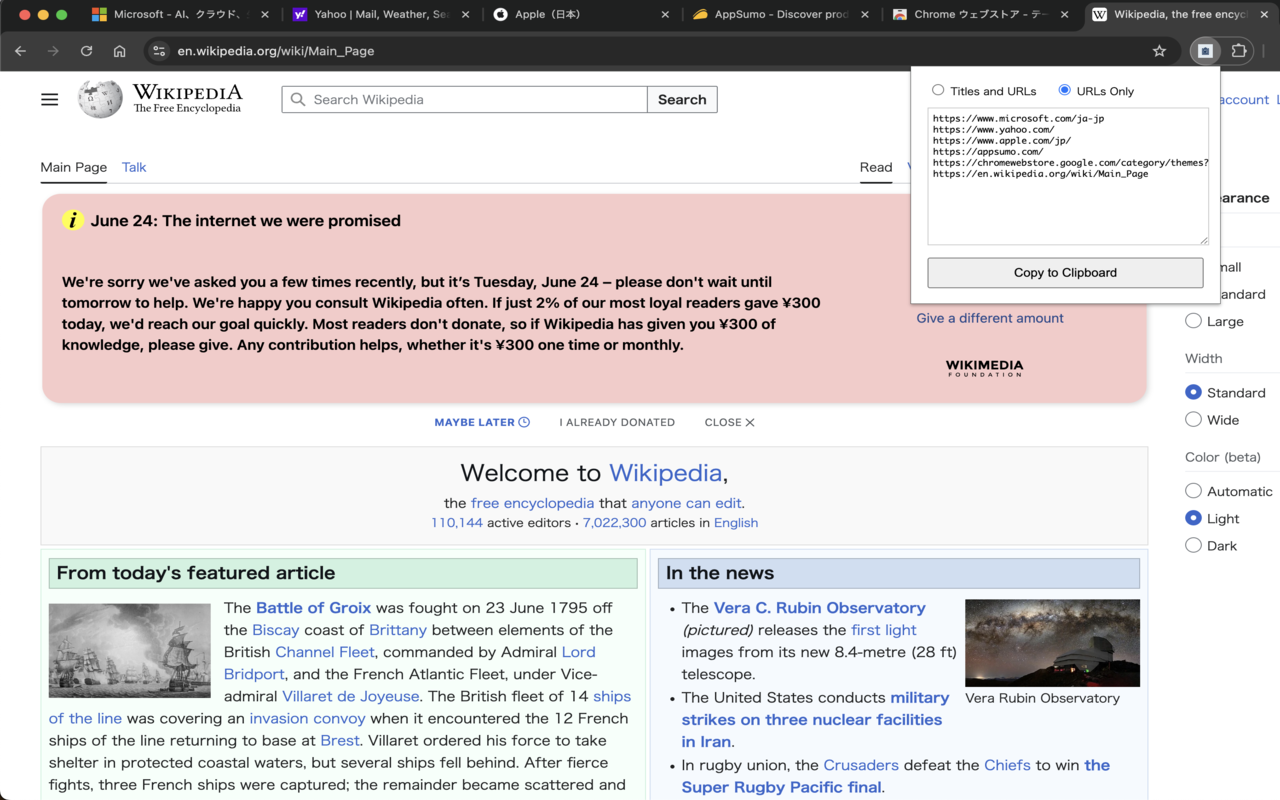Screen dimensions: 1280x800
Task: Bookmark this page with the star icon
Action: [x=1159, y=51]
